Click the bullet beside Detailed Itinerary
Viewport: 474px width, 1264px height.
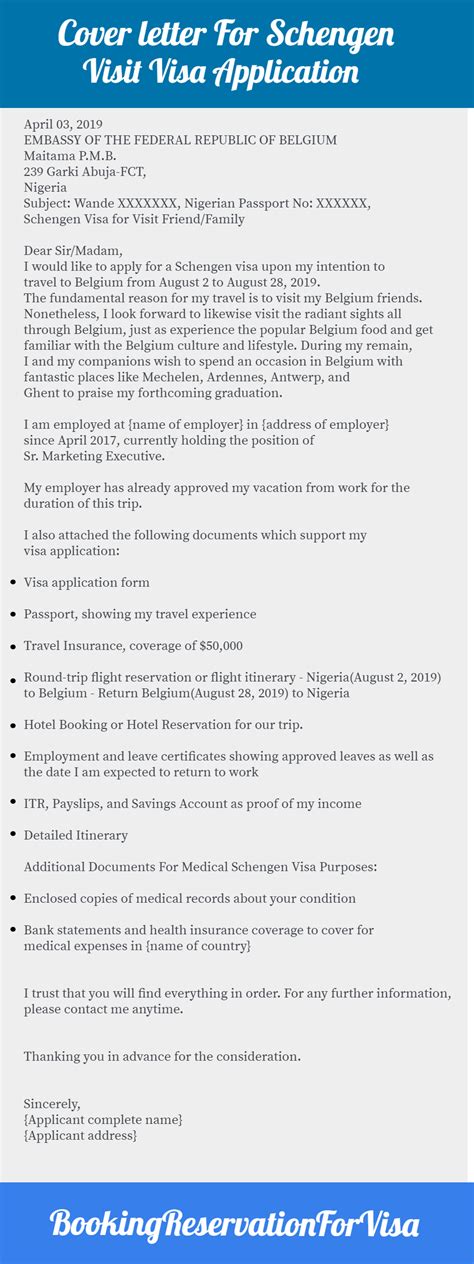coord(11,835)
